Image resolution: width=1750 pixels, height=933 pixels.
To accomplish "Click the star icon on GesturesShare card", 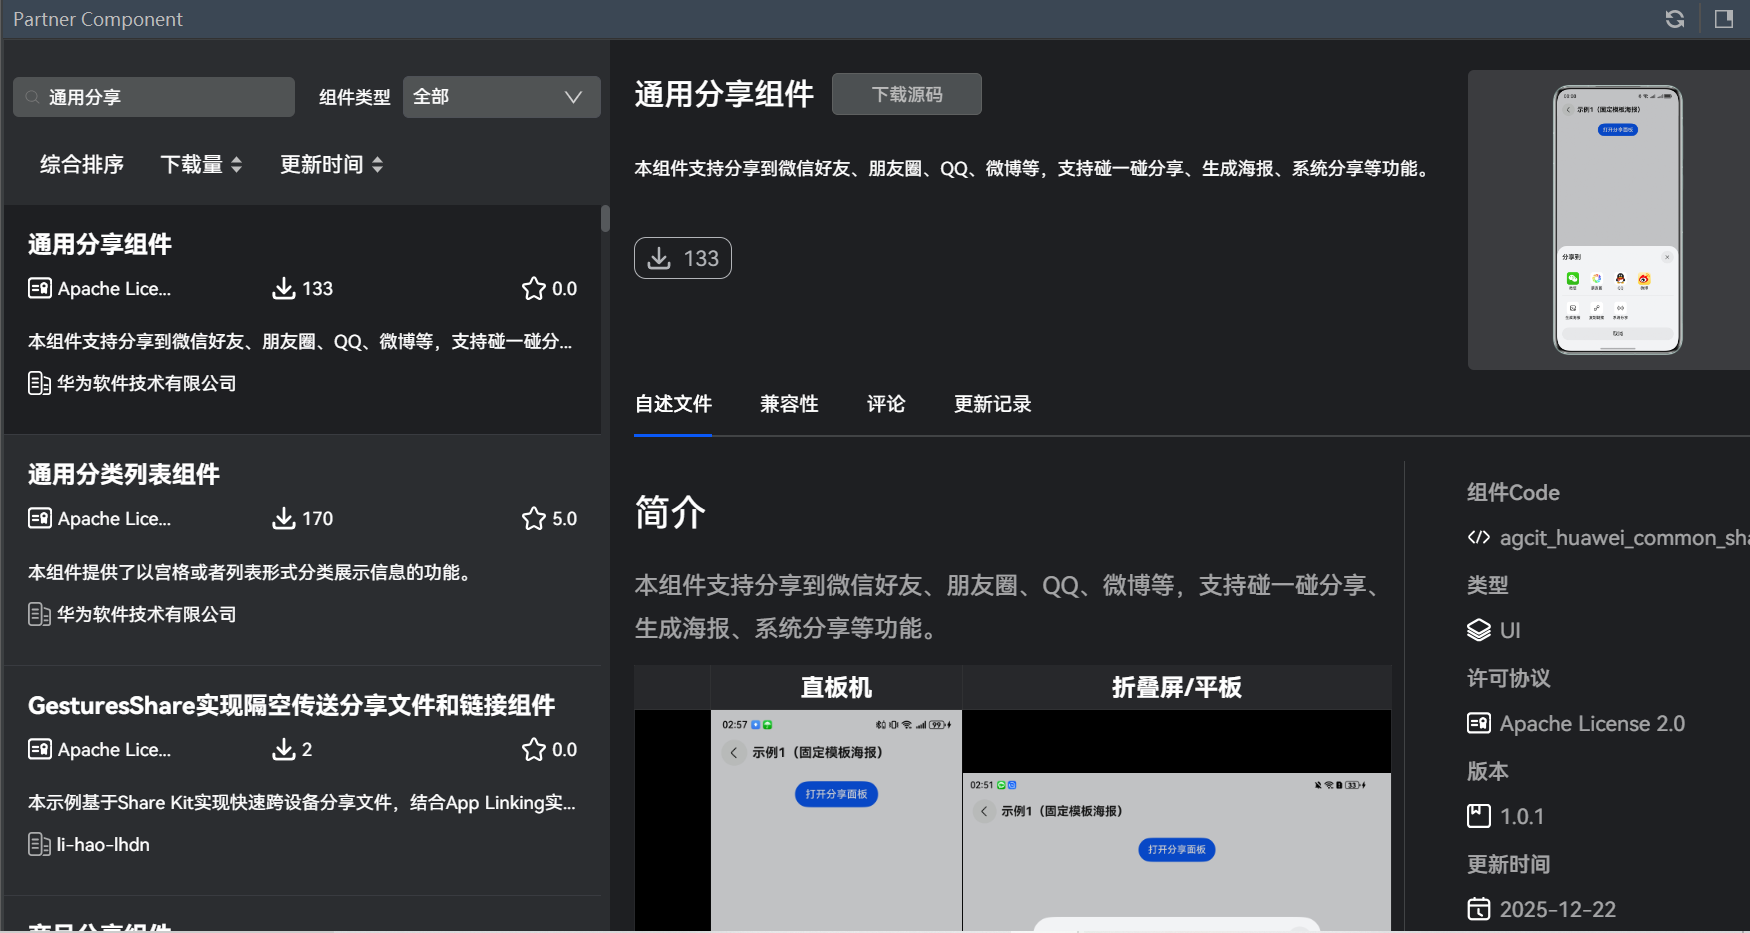I will (x=533, y=749).
